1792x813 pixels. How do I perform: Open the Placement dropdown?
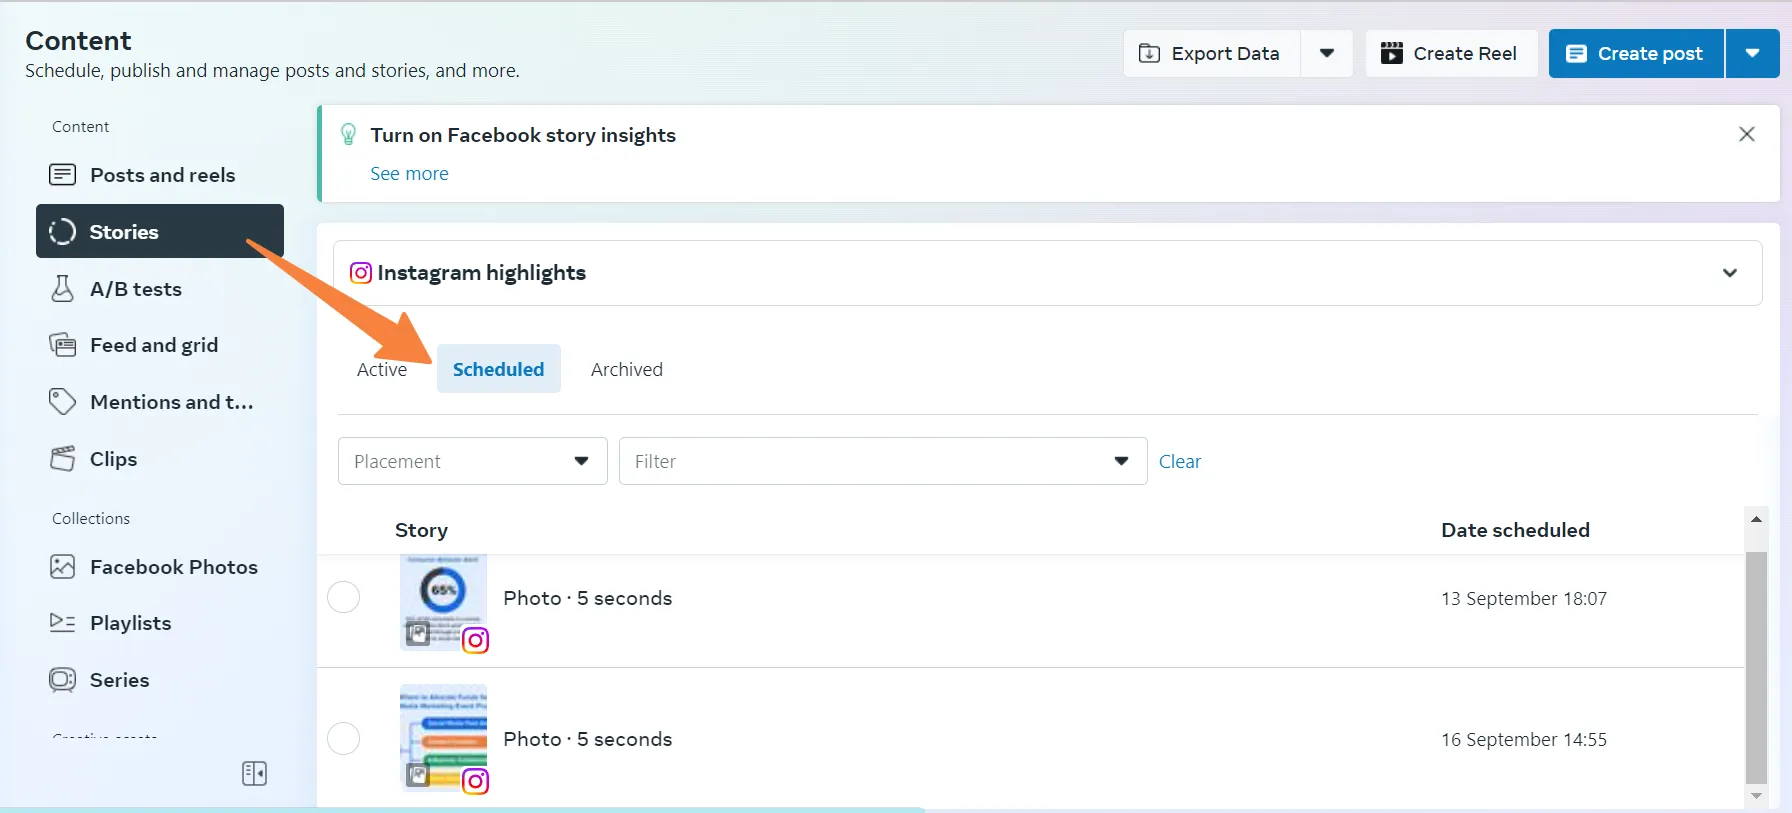[x=473, y=461]
